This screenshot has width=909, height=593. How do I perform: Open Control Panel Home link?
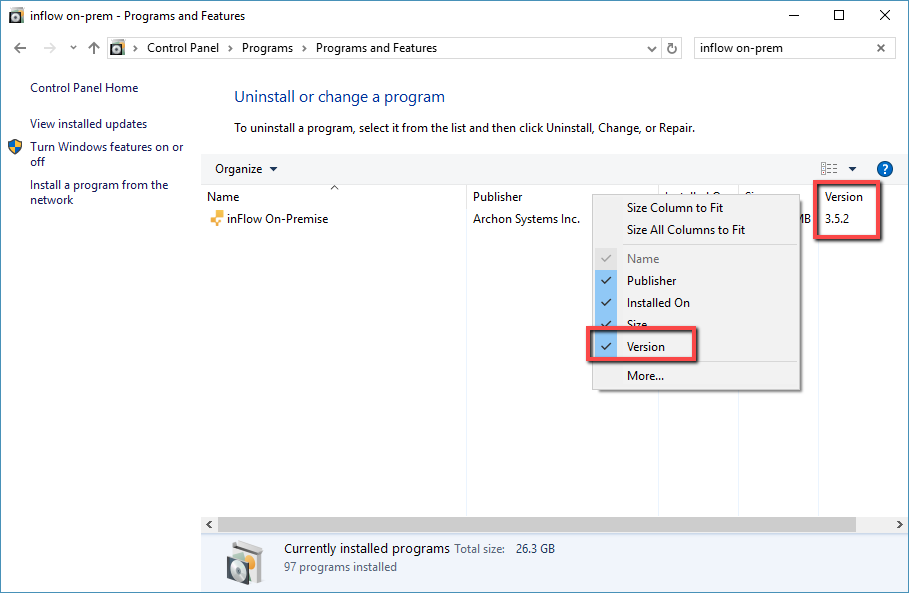[84, 88]
